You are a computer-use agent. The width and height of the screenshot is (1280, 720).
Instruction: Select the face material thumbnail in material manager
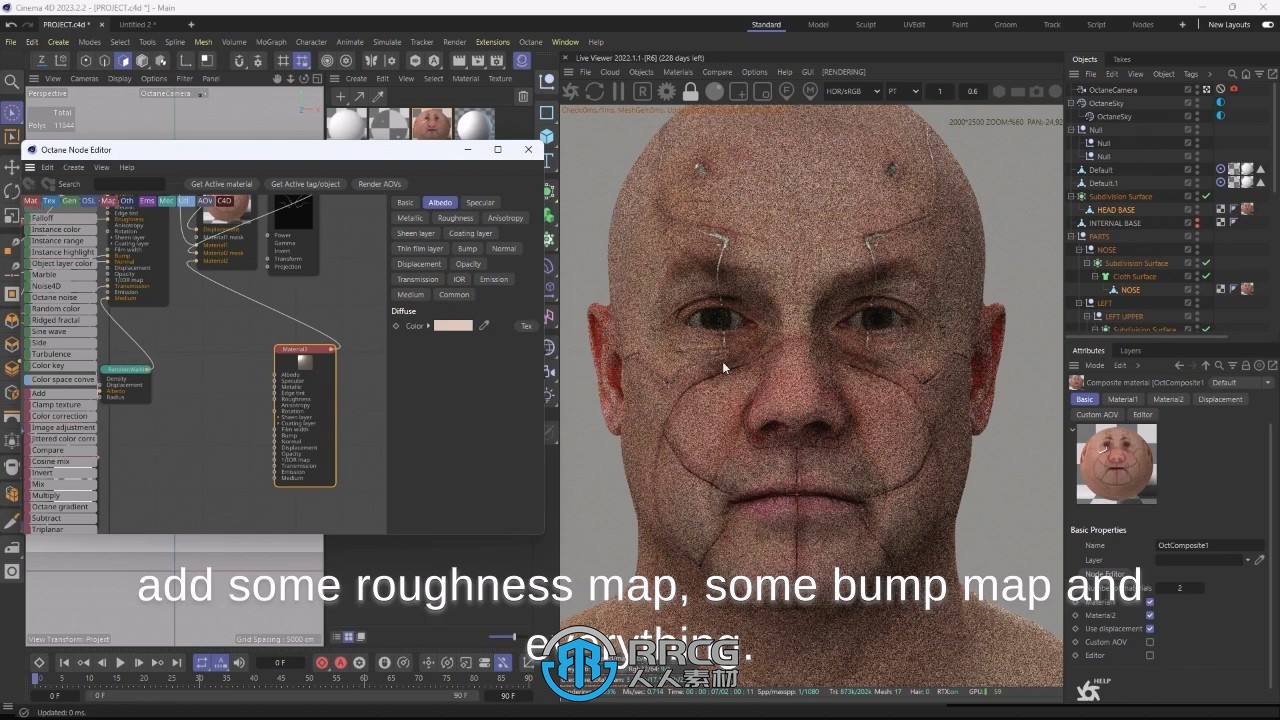[432, 125]
